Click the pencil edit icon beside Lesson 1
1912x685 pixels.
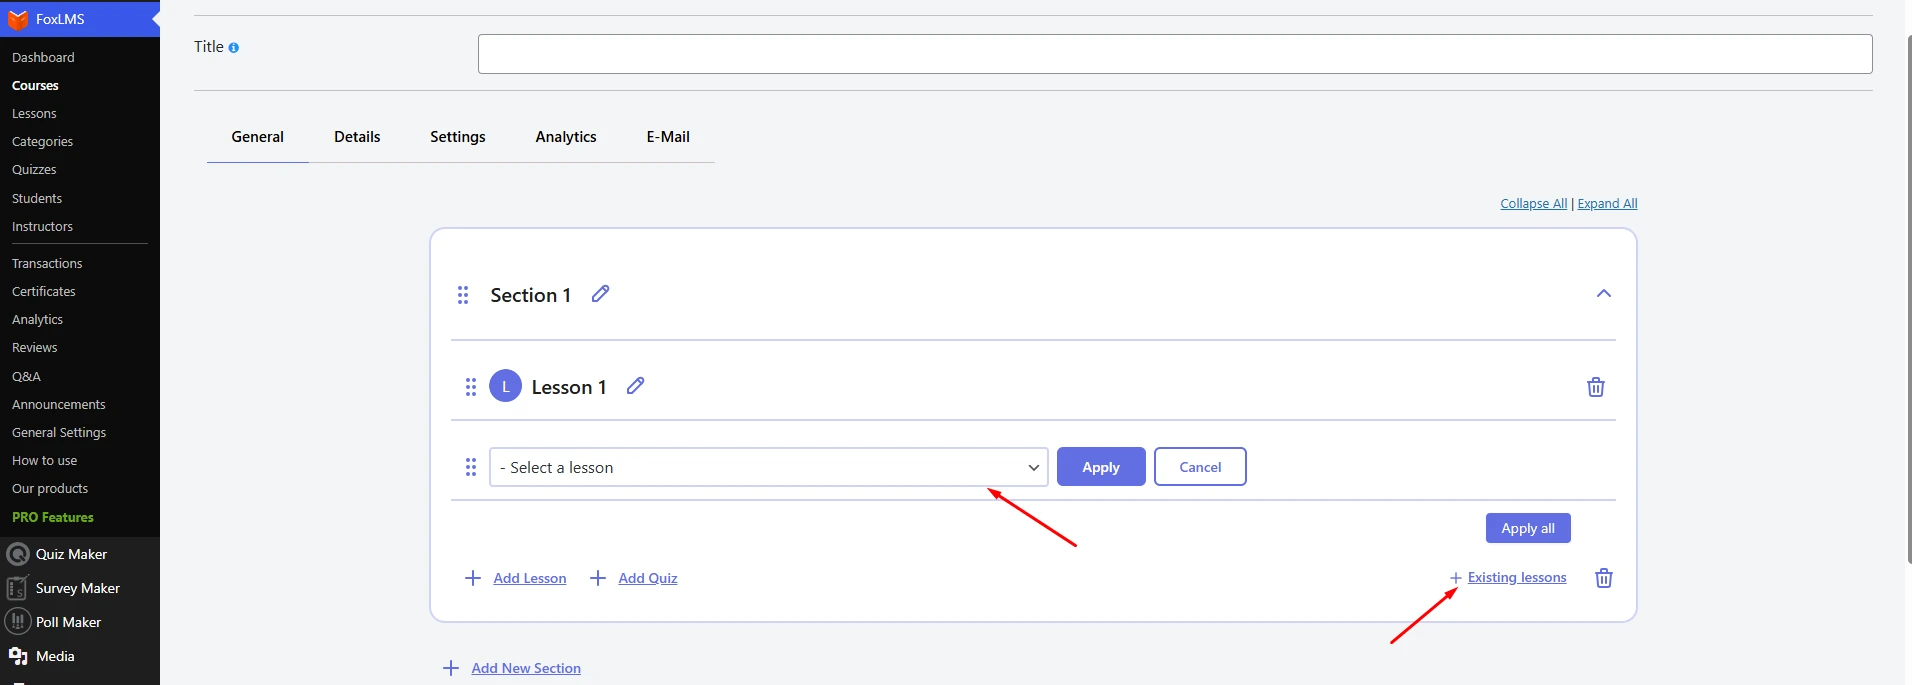pos(635,386)
